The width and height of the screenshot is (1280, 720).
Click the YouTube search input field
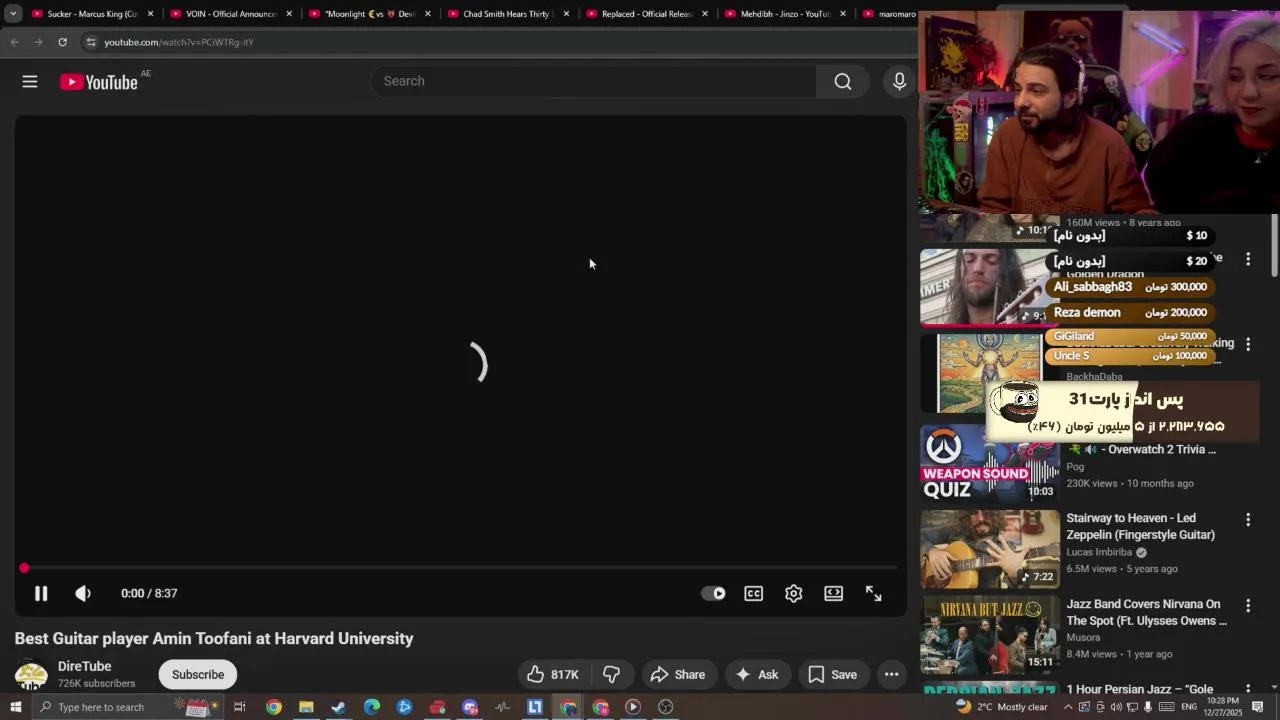(x=594, y=81)
